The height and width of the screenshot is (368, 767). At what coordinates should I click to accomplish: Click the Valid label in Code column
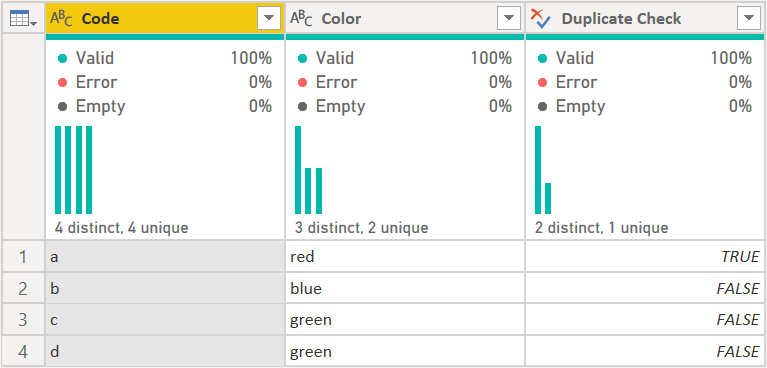[x=94, y=58]
